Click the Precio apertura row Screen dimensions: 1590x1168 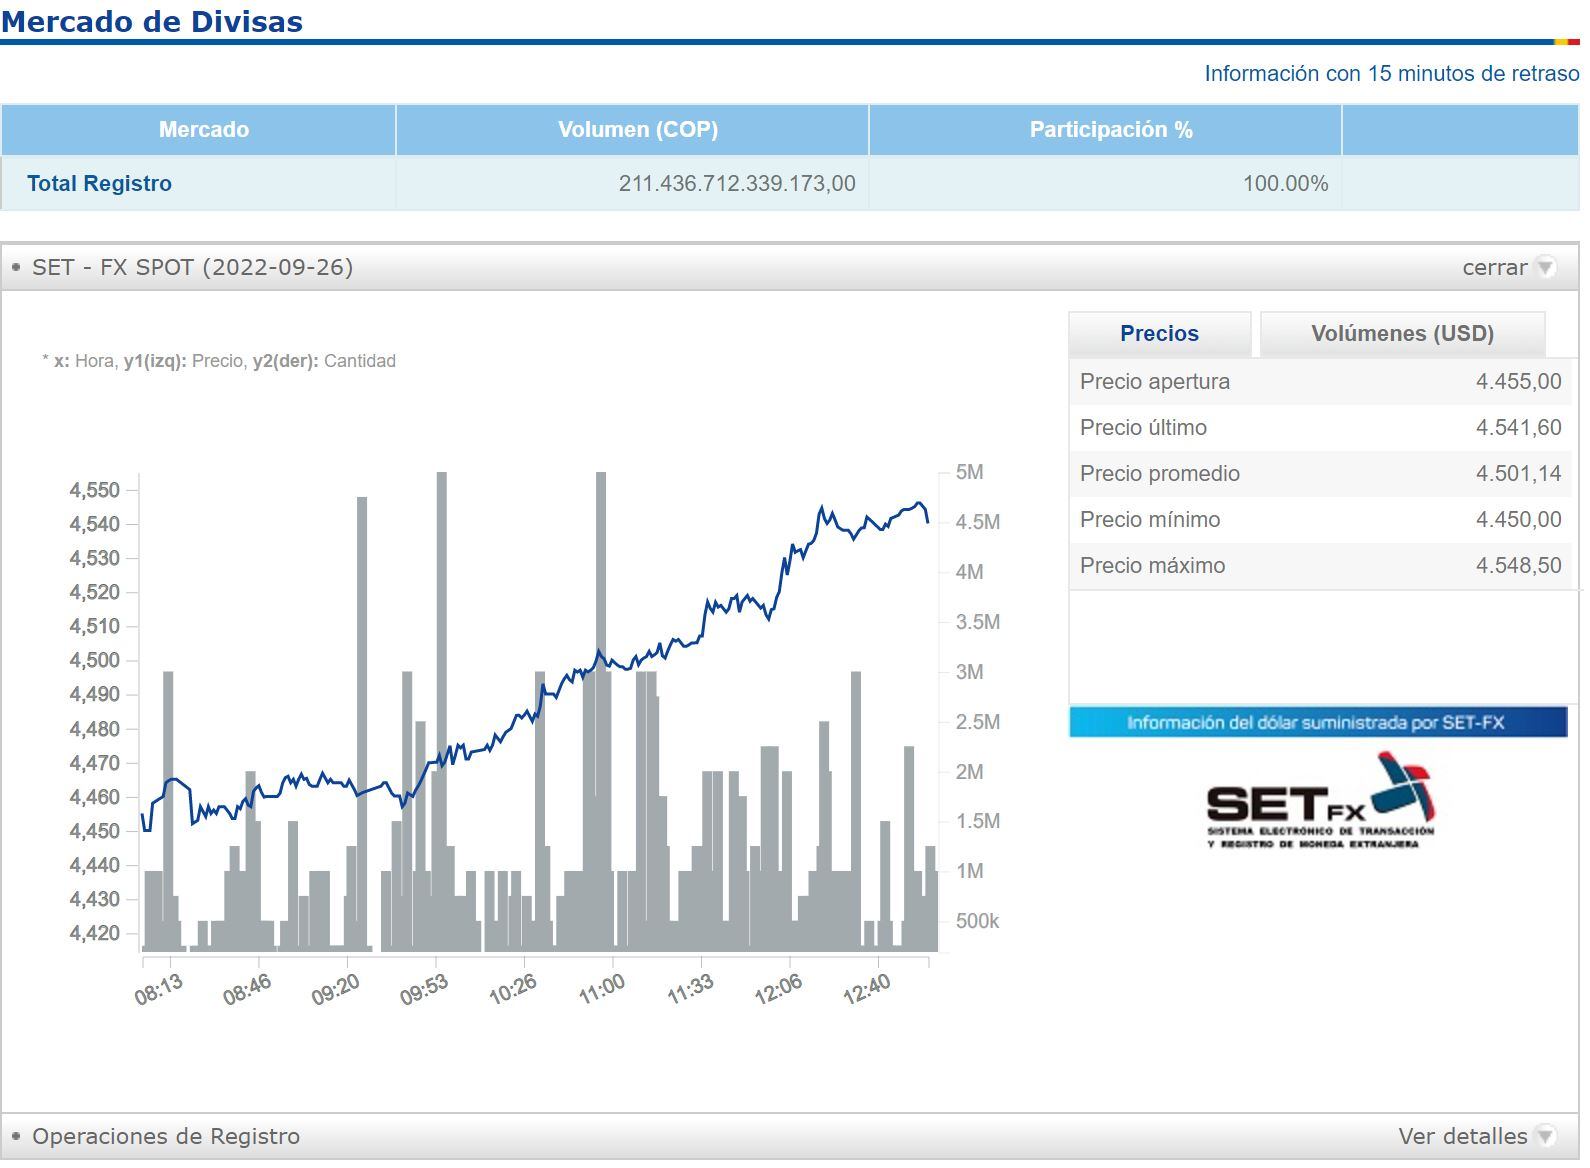coord(1319,382)
